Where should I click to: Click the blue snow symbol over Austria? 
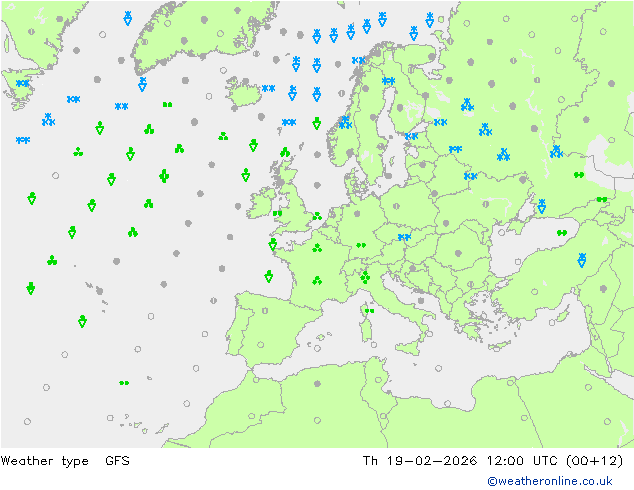click(x=404, y=237)
